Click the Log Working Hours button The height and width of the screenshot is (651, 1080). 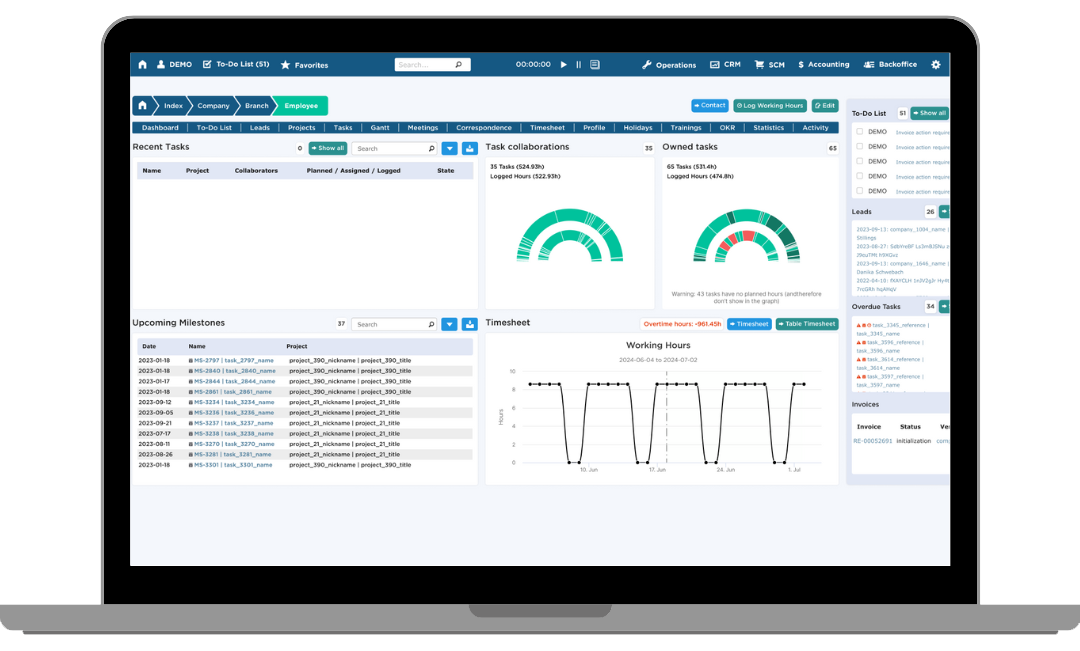point(770,105)
